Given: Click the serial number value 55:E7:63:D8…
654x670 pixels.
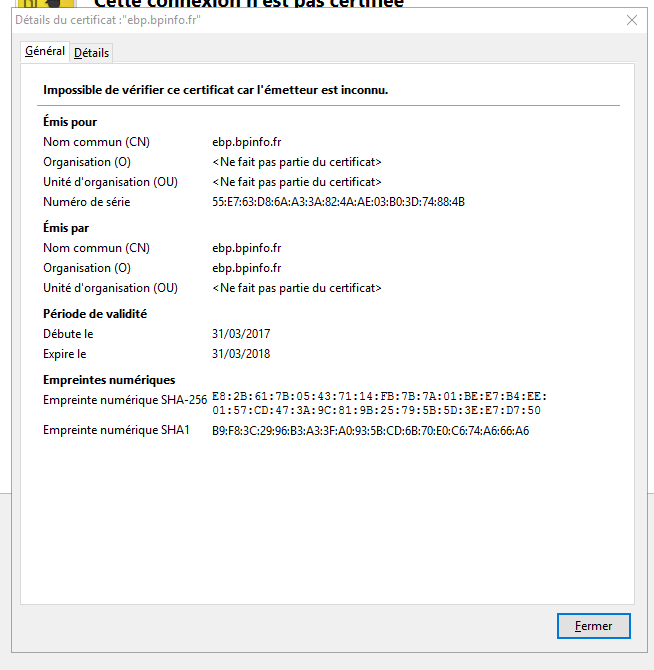Looking at the screenshot, I should [x=338, y=202].
